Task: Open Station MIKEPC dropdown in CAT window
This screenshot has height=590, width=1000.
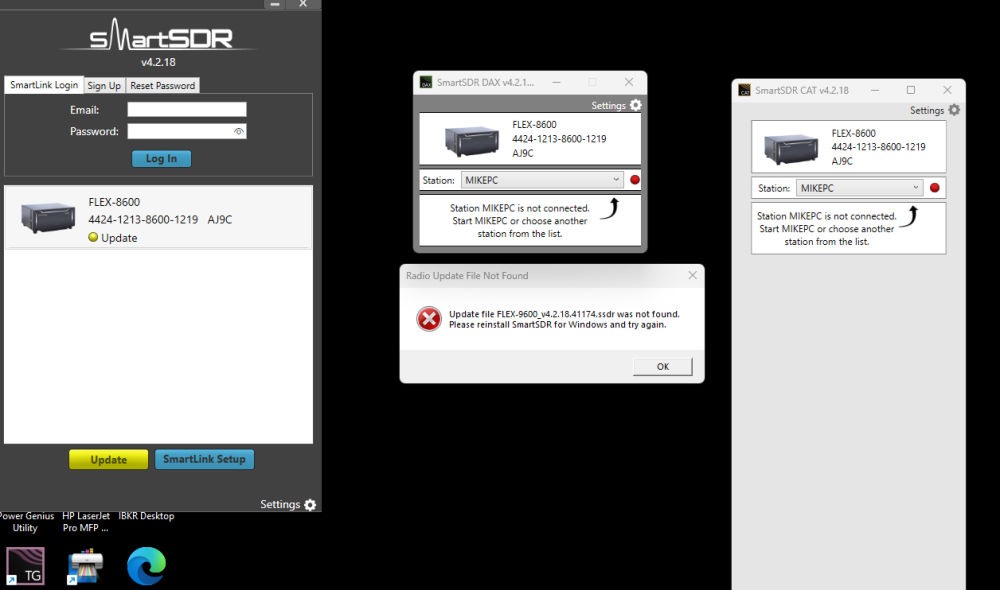Action: (x=859, y=188)
